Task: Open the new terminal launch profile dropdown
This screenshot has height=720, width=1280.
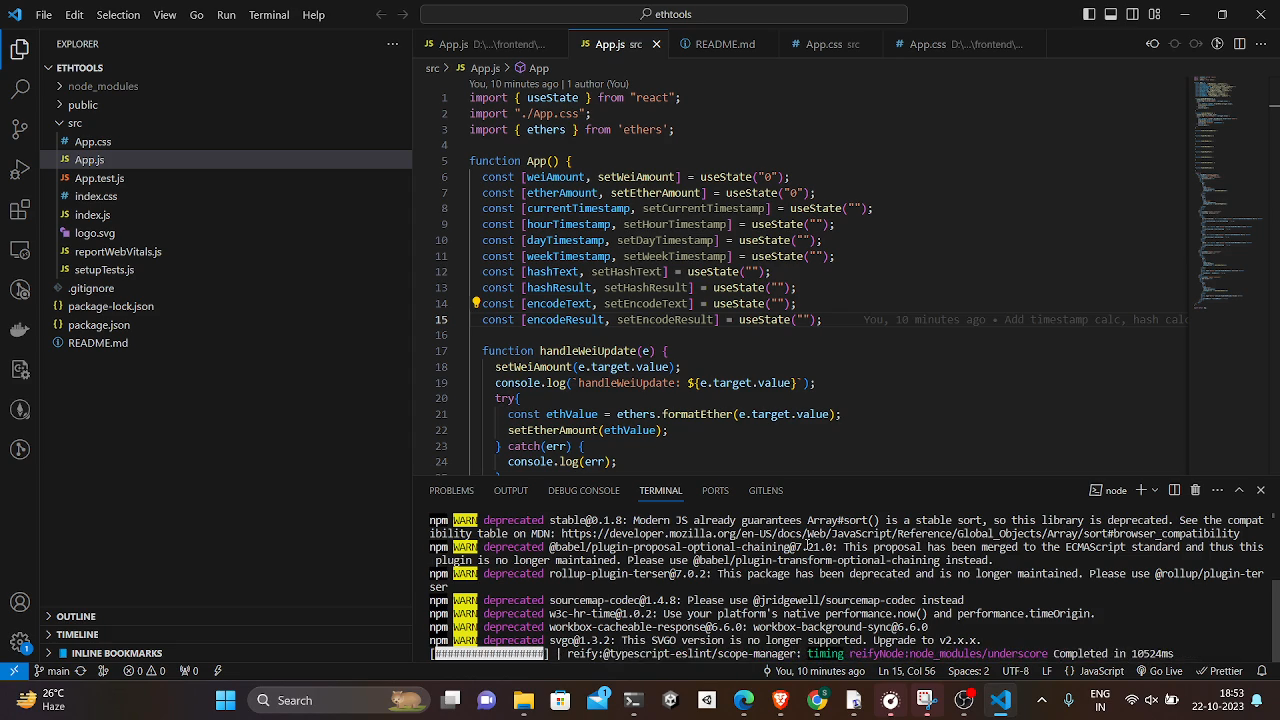Action: click(x=1155, y=490)
